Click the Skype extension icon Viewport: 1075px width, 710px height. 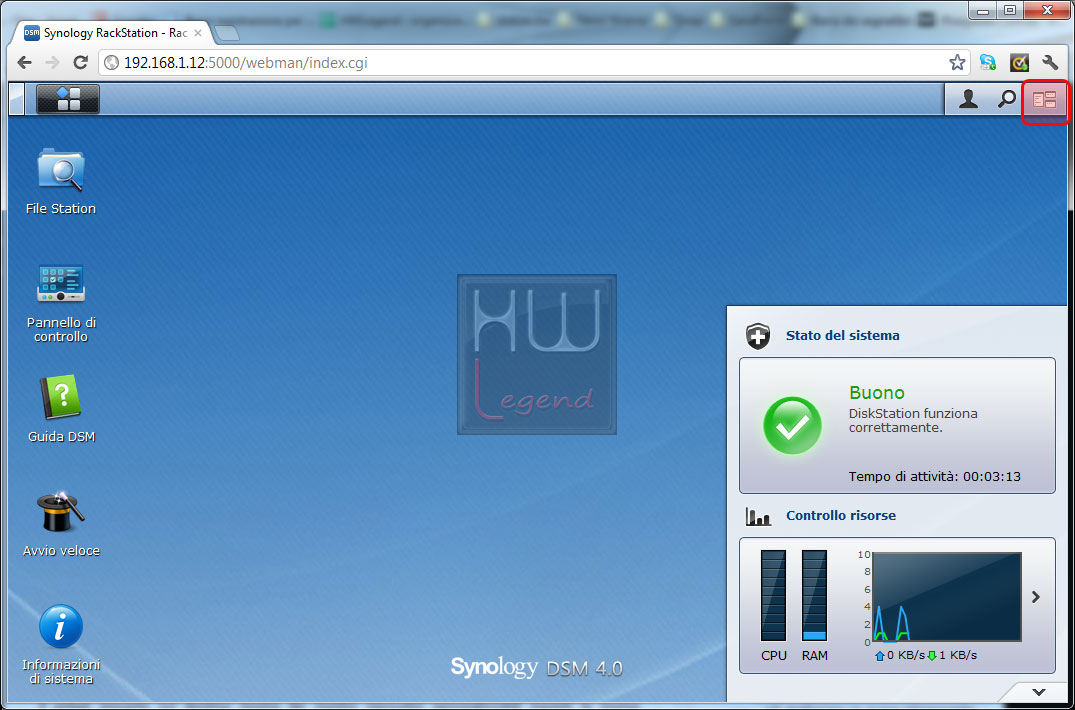click(x=988, y=63)
